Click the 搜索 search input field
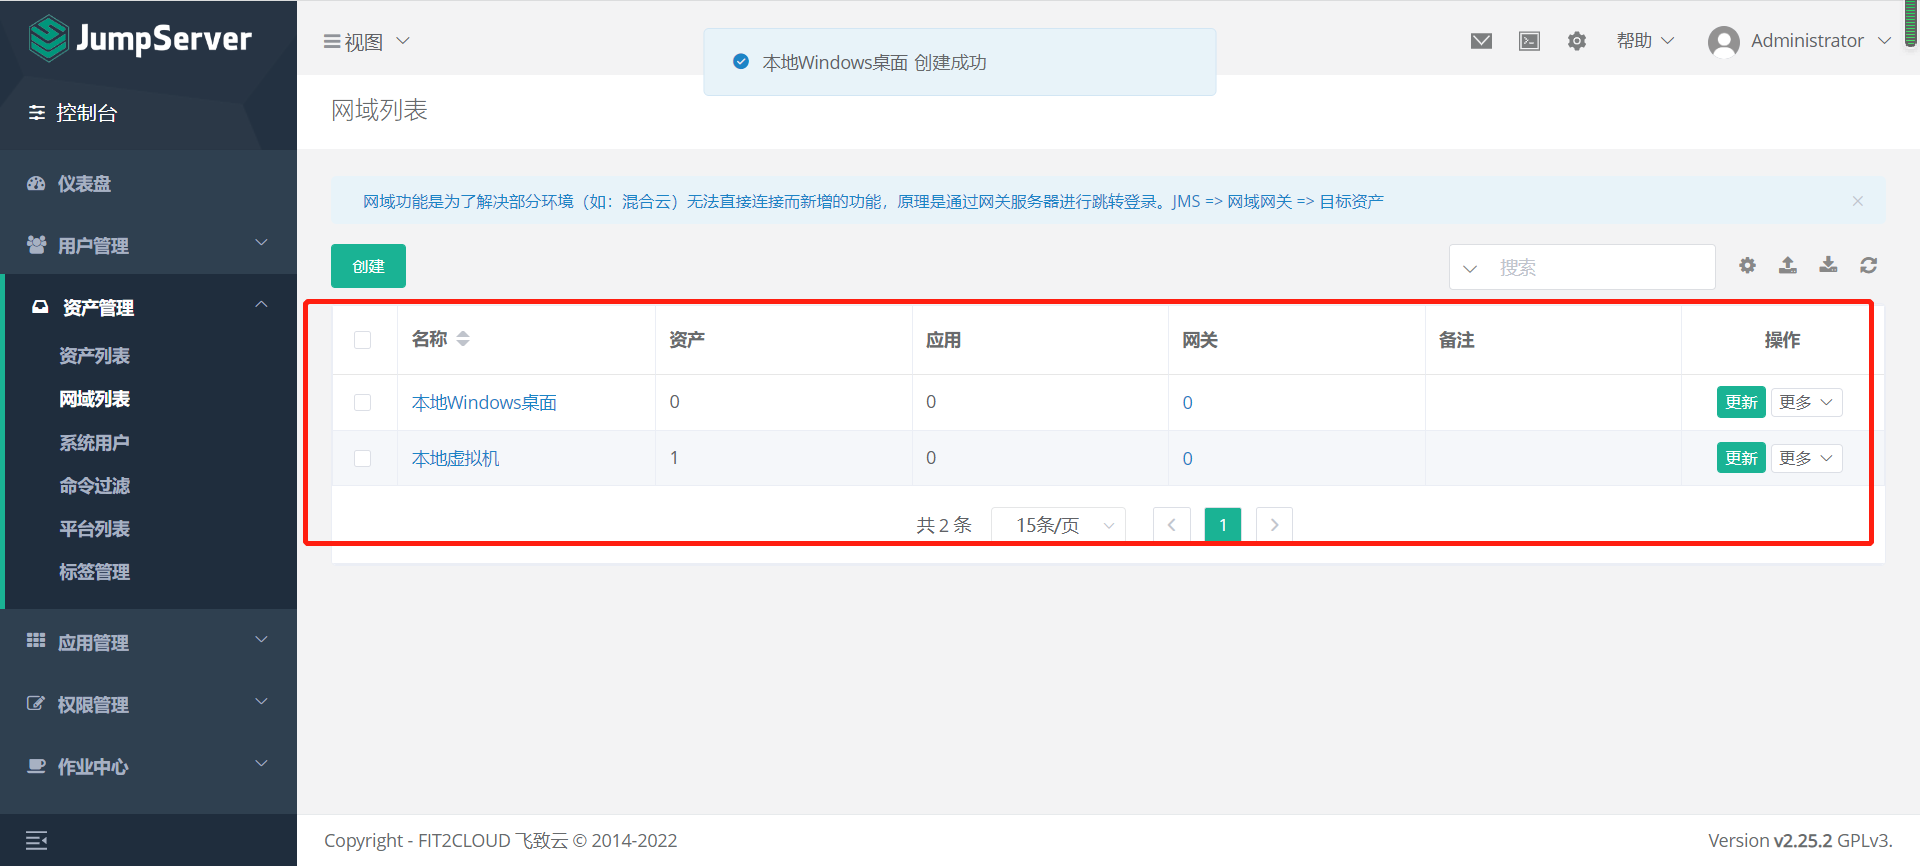Screen dimensions: 1920x866 click(1598, 267)
